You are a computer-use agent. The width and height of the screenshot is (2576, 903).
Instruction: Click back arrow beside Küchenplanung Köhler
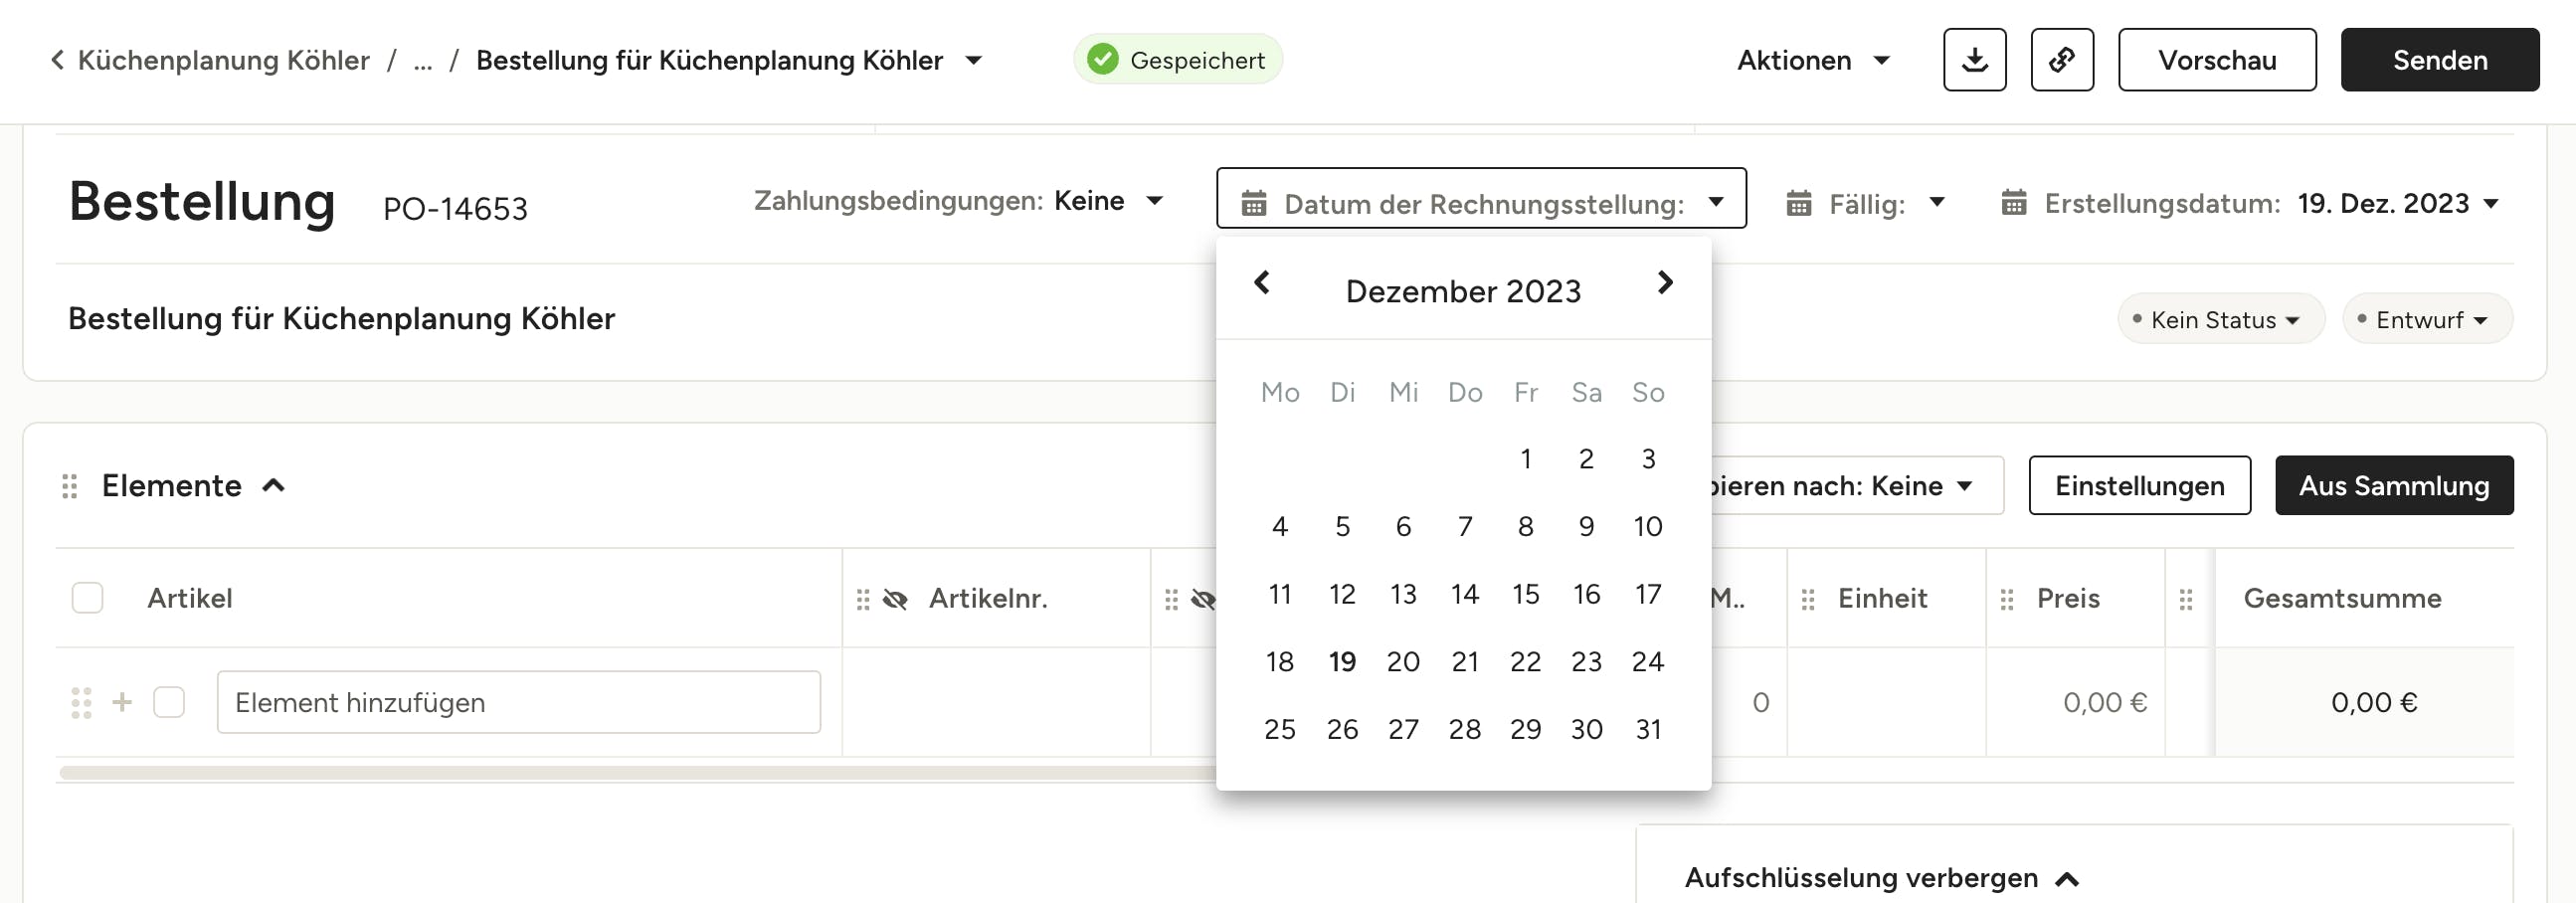click(x=57, y=60)
